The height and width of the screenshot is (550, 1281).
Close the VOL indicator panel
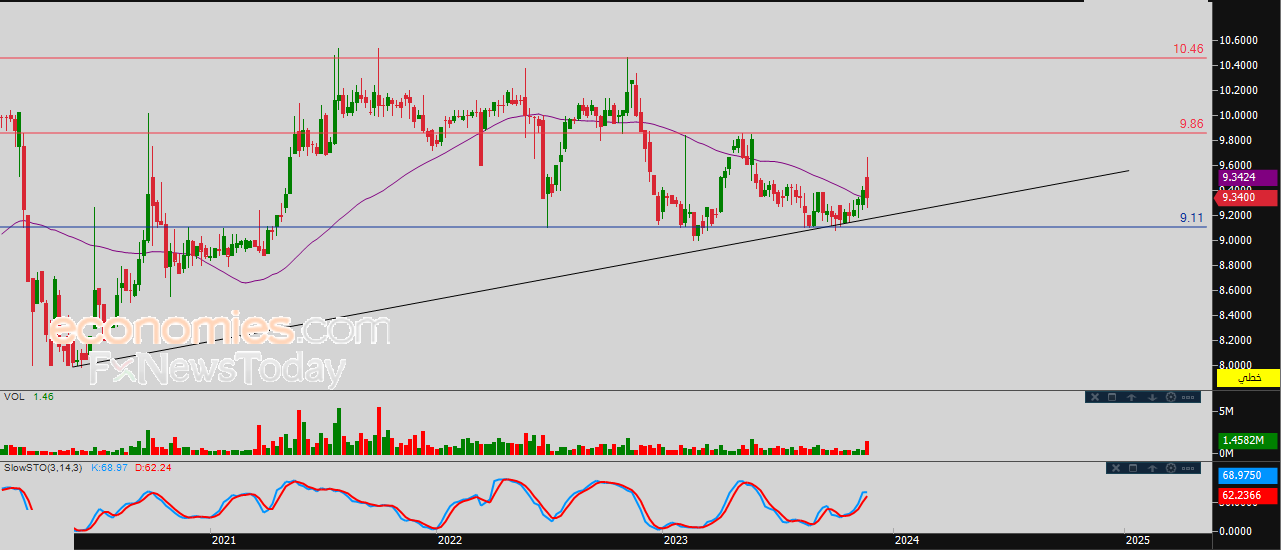[x=1095, y=397]
